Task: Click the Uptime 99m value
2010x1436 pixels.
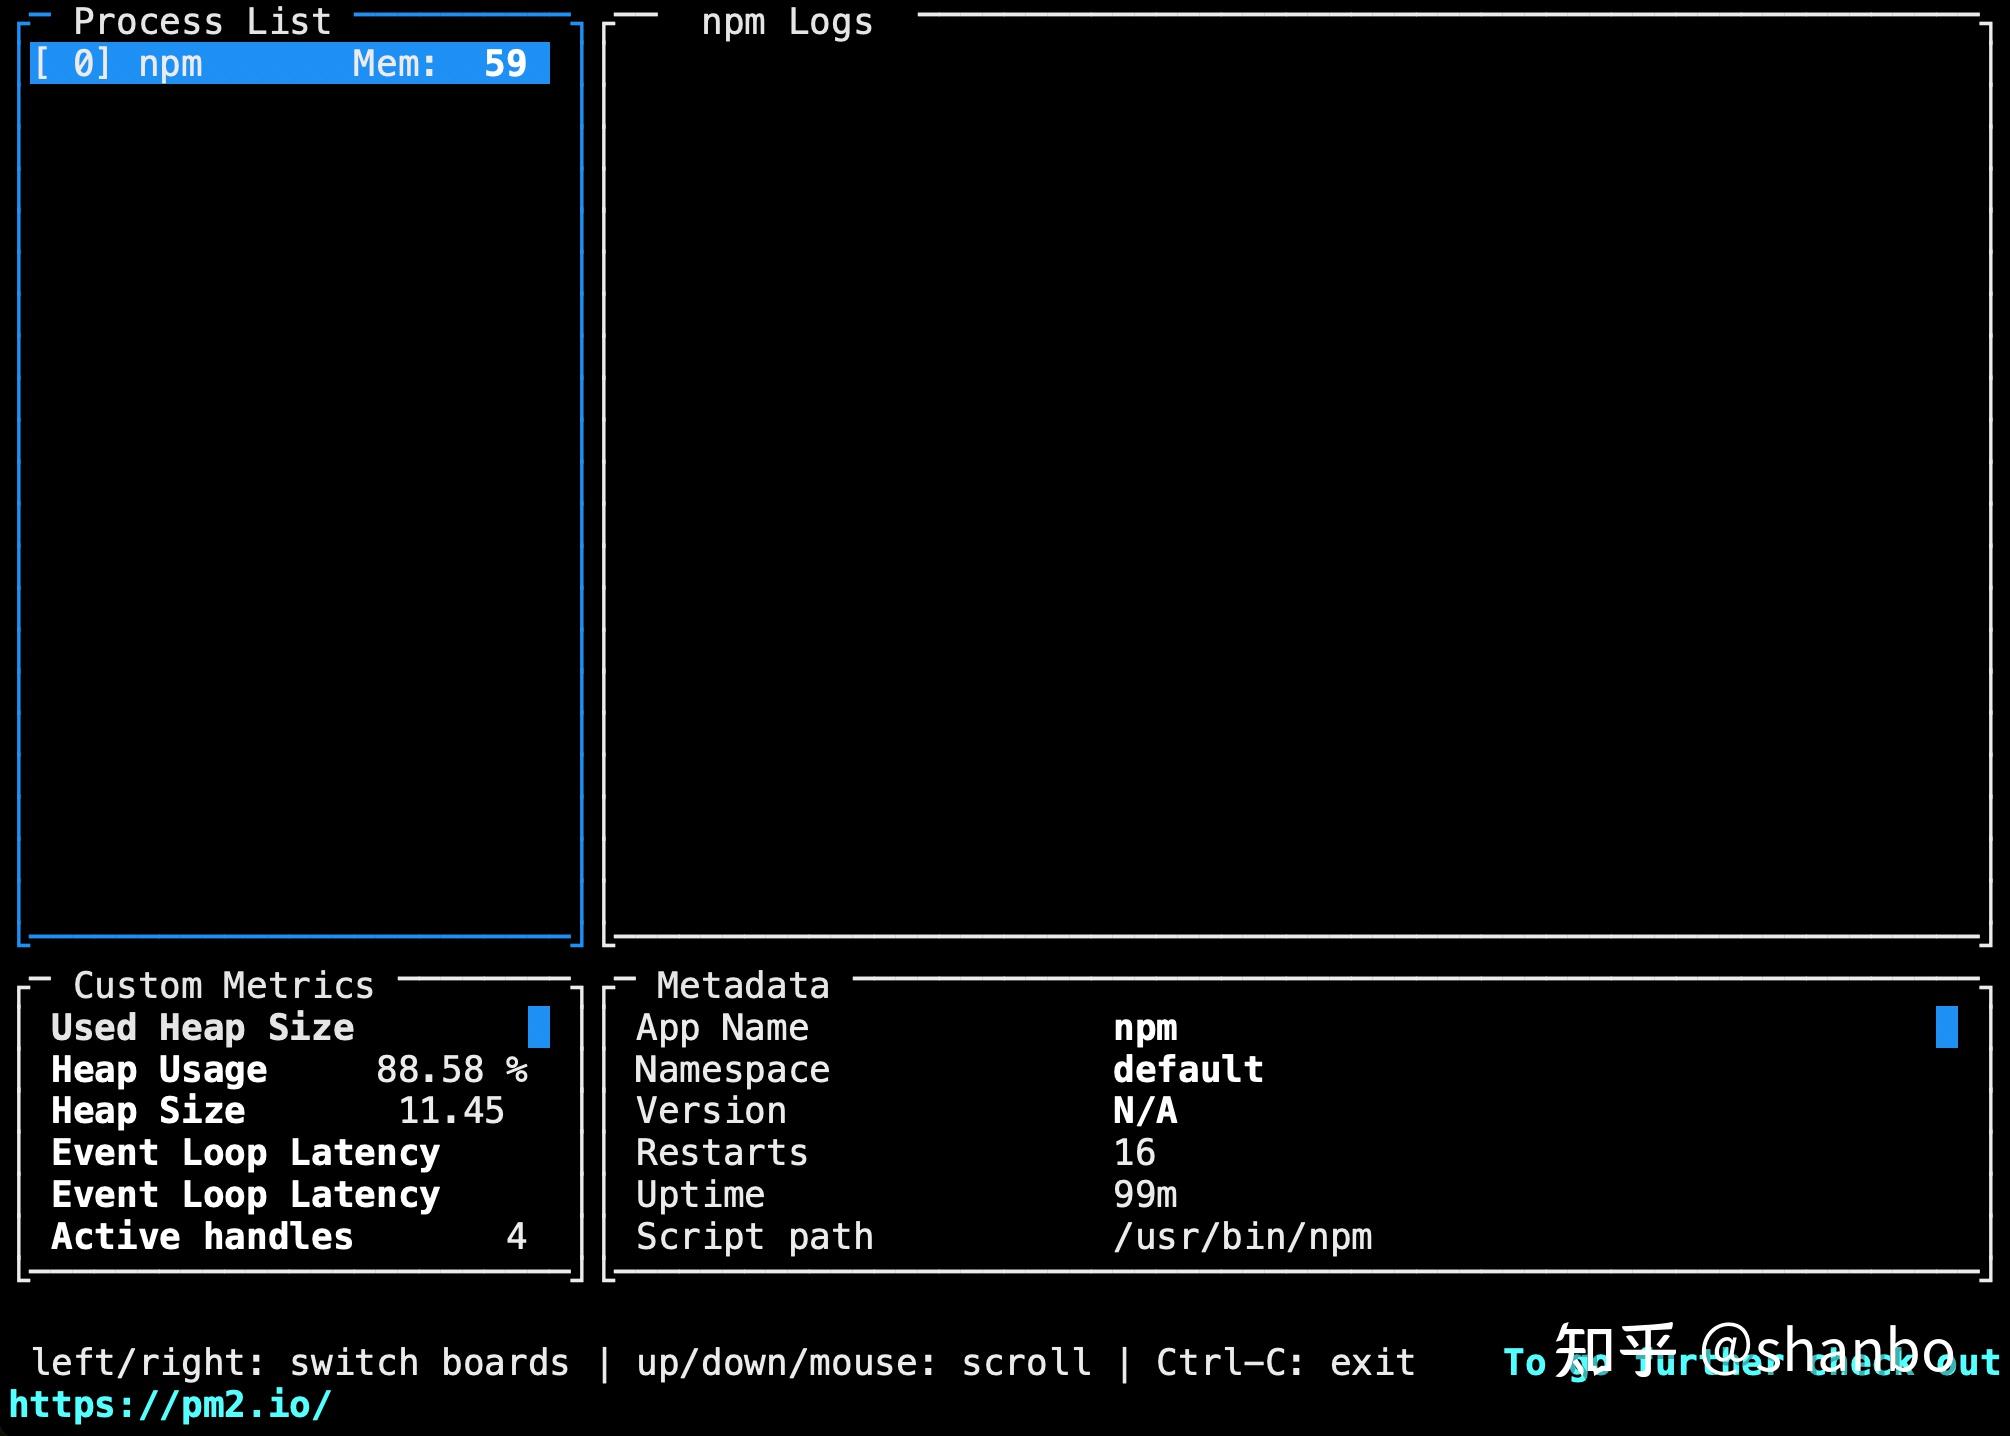Action: point(1145,1195)
